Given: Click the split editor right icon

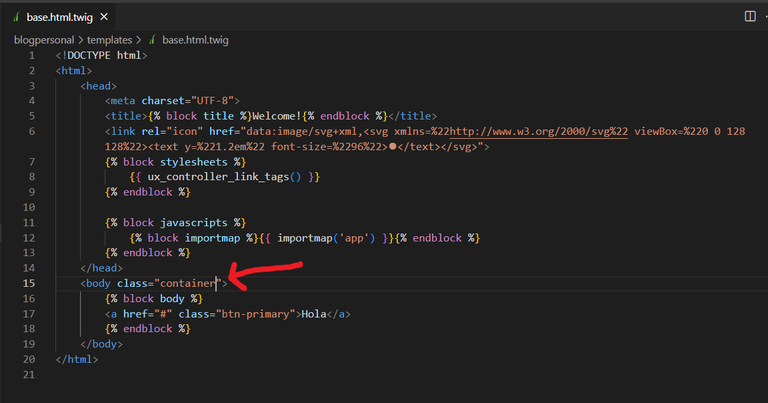Looking at the screenshot, I should (x=750, y=16).
